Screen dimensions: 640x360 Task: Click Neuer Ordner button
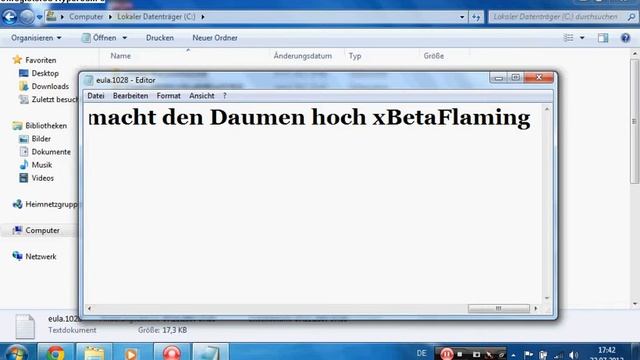point(215,38)
